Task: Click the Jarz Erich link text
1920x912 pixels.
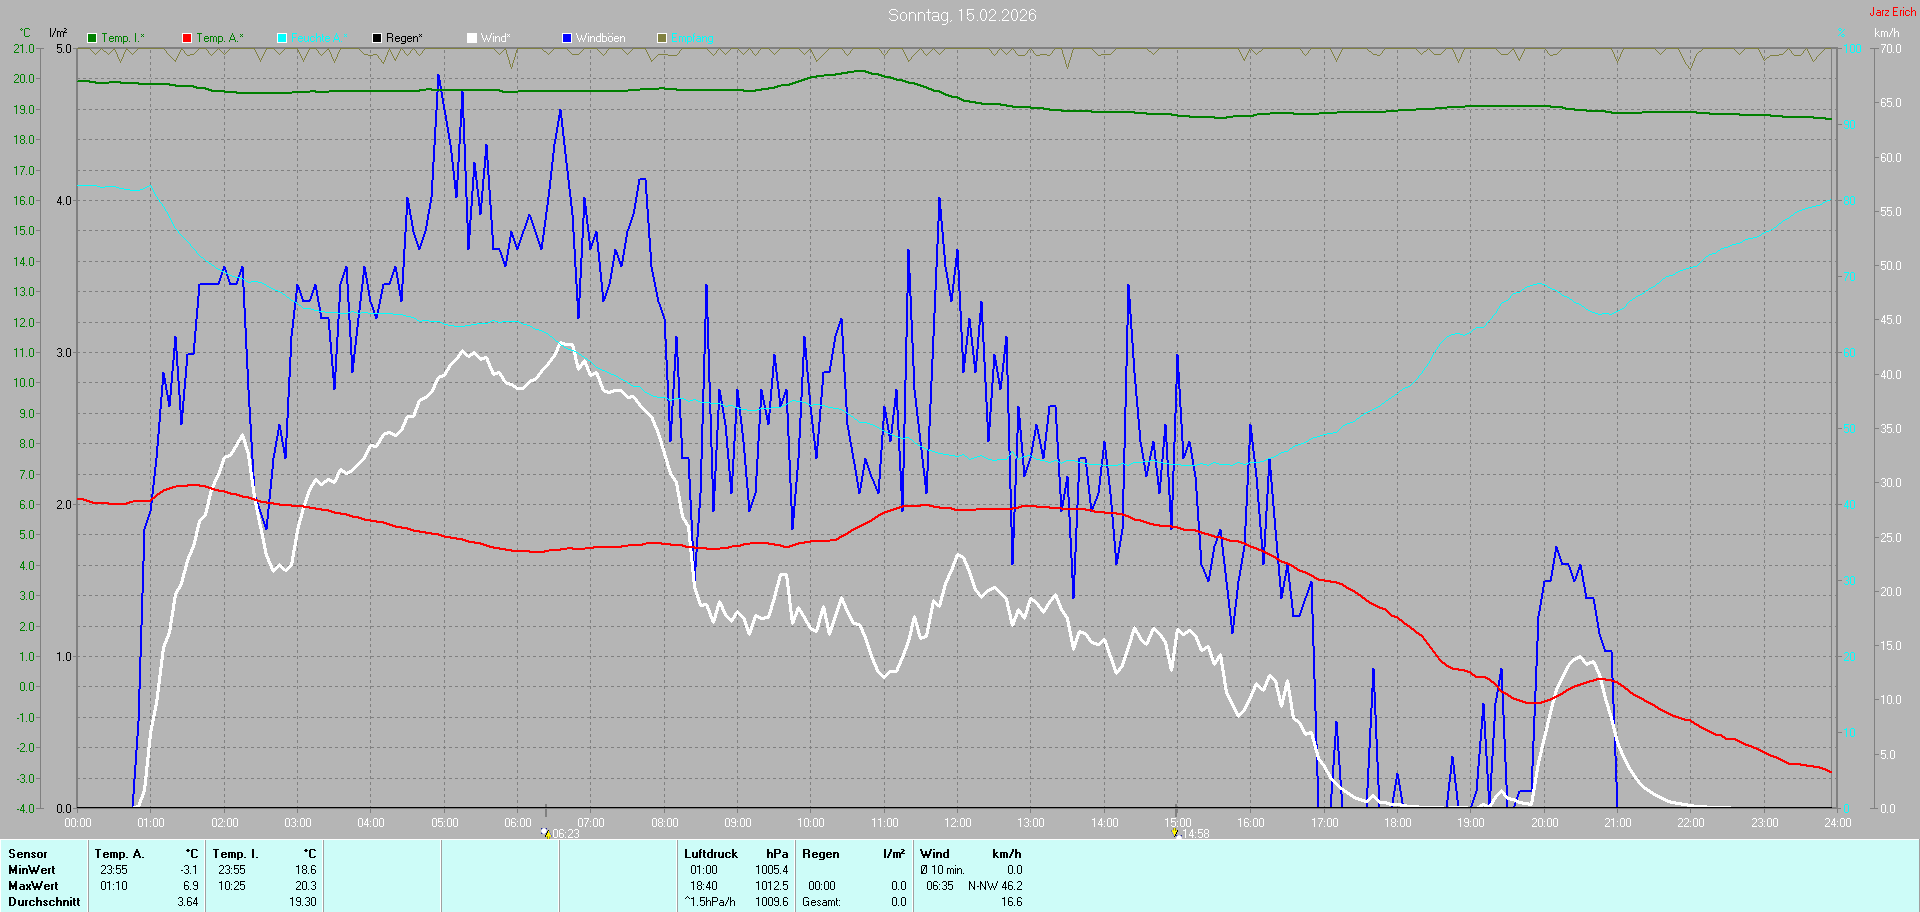Action: pyautogui.click(x=1892, y=12)
